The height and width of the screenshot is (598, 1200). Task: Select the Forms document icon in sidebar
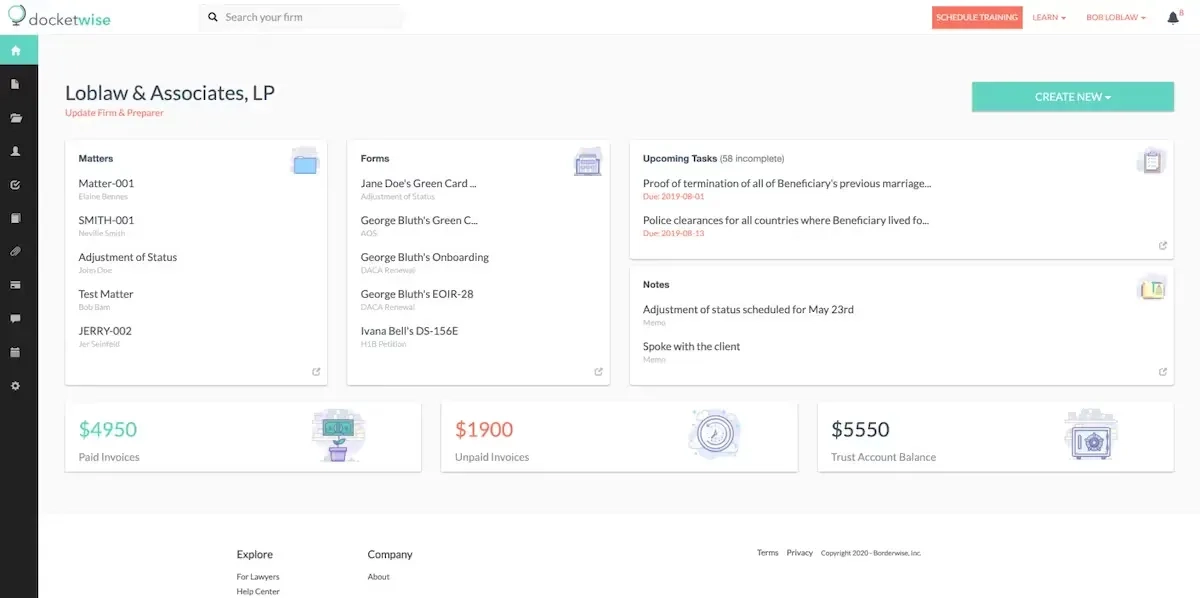pos(15,84)
